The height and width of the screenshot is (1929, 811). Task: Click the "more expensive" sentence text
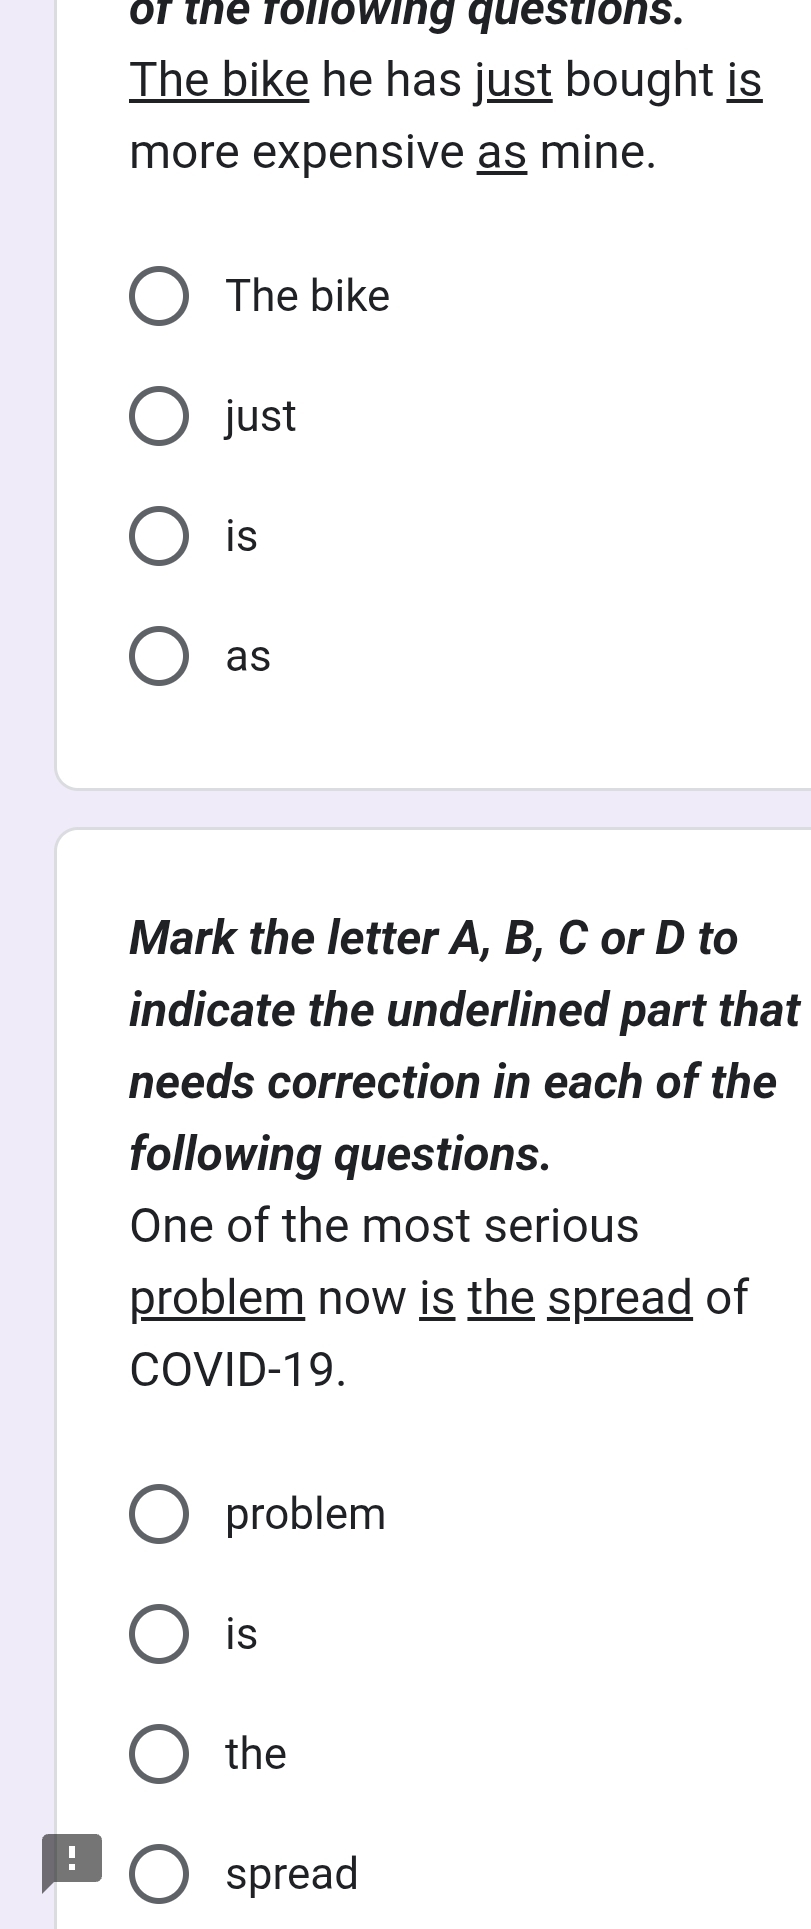297,153
